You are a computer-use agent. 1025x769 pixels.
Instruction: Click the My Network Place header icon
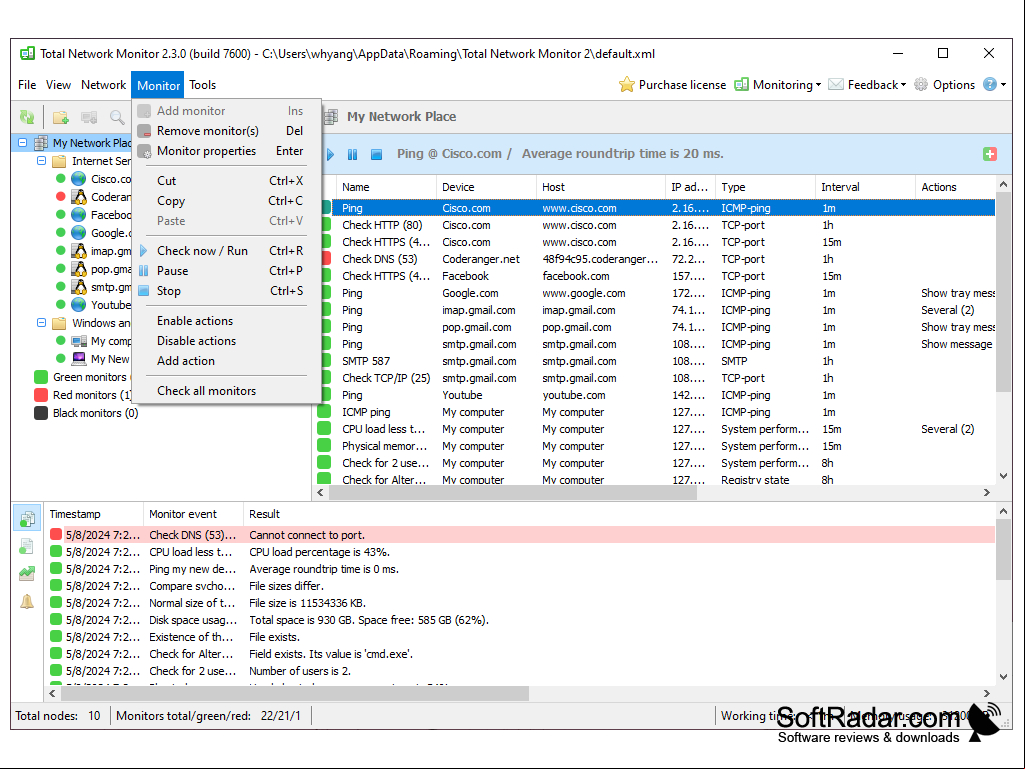click(331, 117)
